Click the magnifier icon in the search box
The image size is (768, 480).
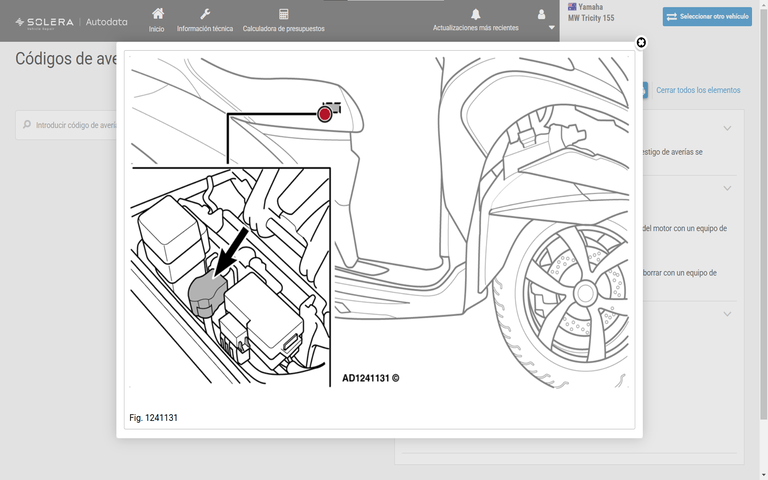pyautogui.click(x=25, y=126)
